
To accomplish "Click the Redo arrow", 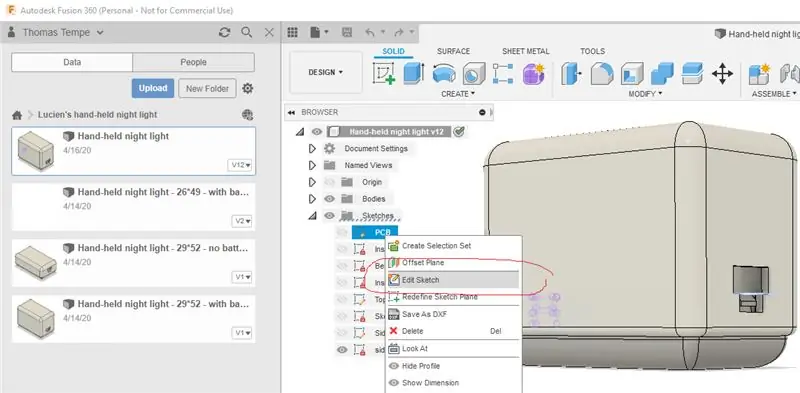I will pyautogui.click(x=399, y=32).
